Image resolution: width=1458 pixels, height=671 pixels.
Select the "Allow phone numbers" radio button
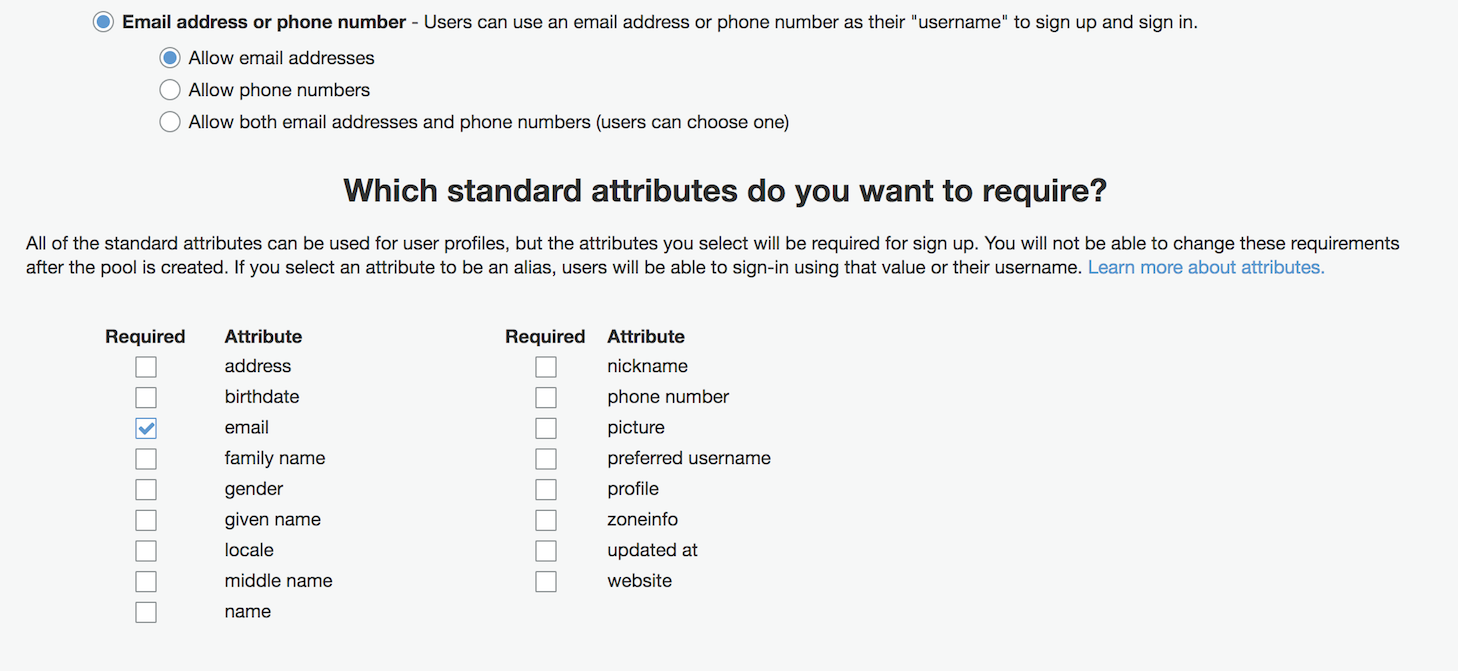170,90
